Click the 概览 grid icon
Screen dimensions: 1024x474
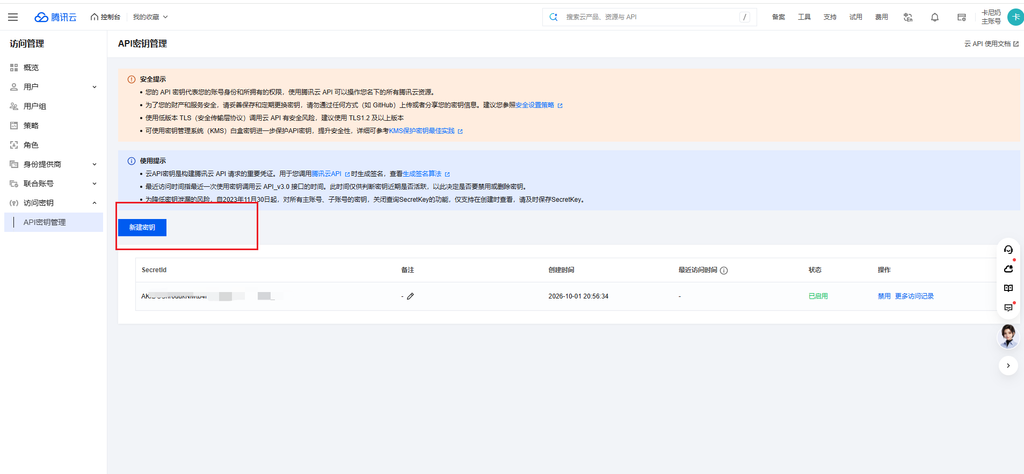click(14, 67)
